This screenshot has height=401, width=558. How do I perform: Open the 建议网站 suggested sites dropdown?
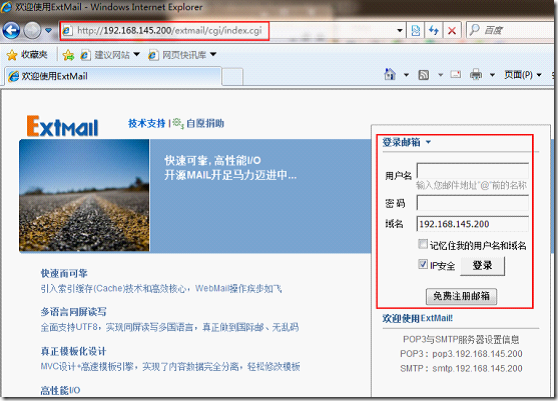tap(110, 55)
